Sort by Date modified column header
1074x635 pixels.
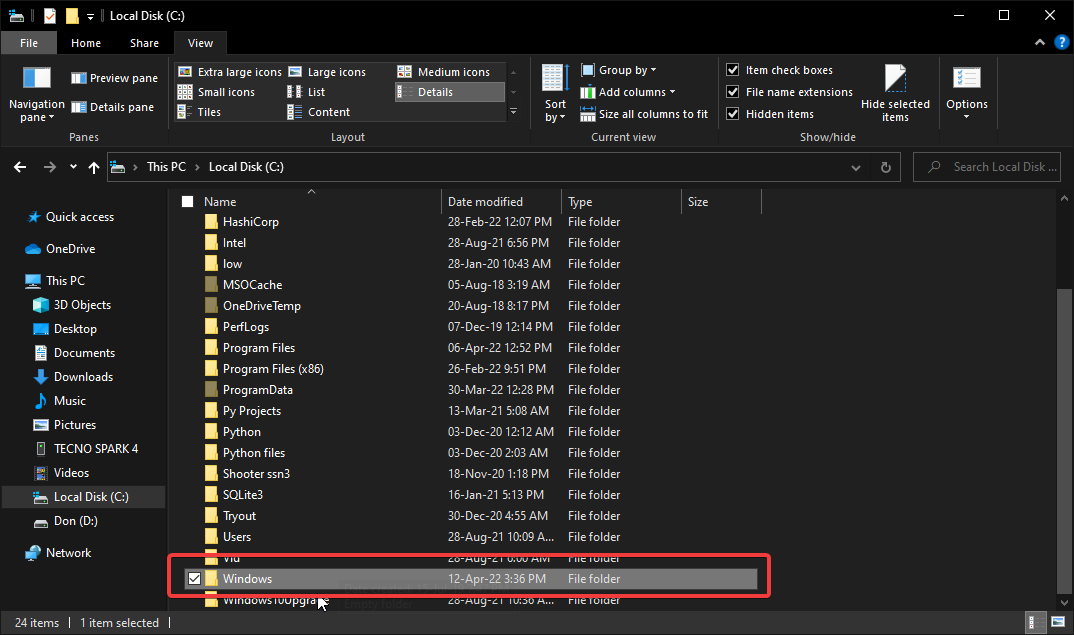[501, 201]
